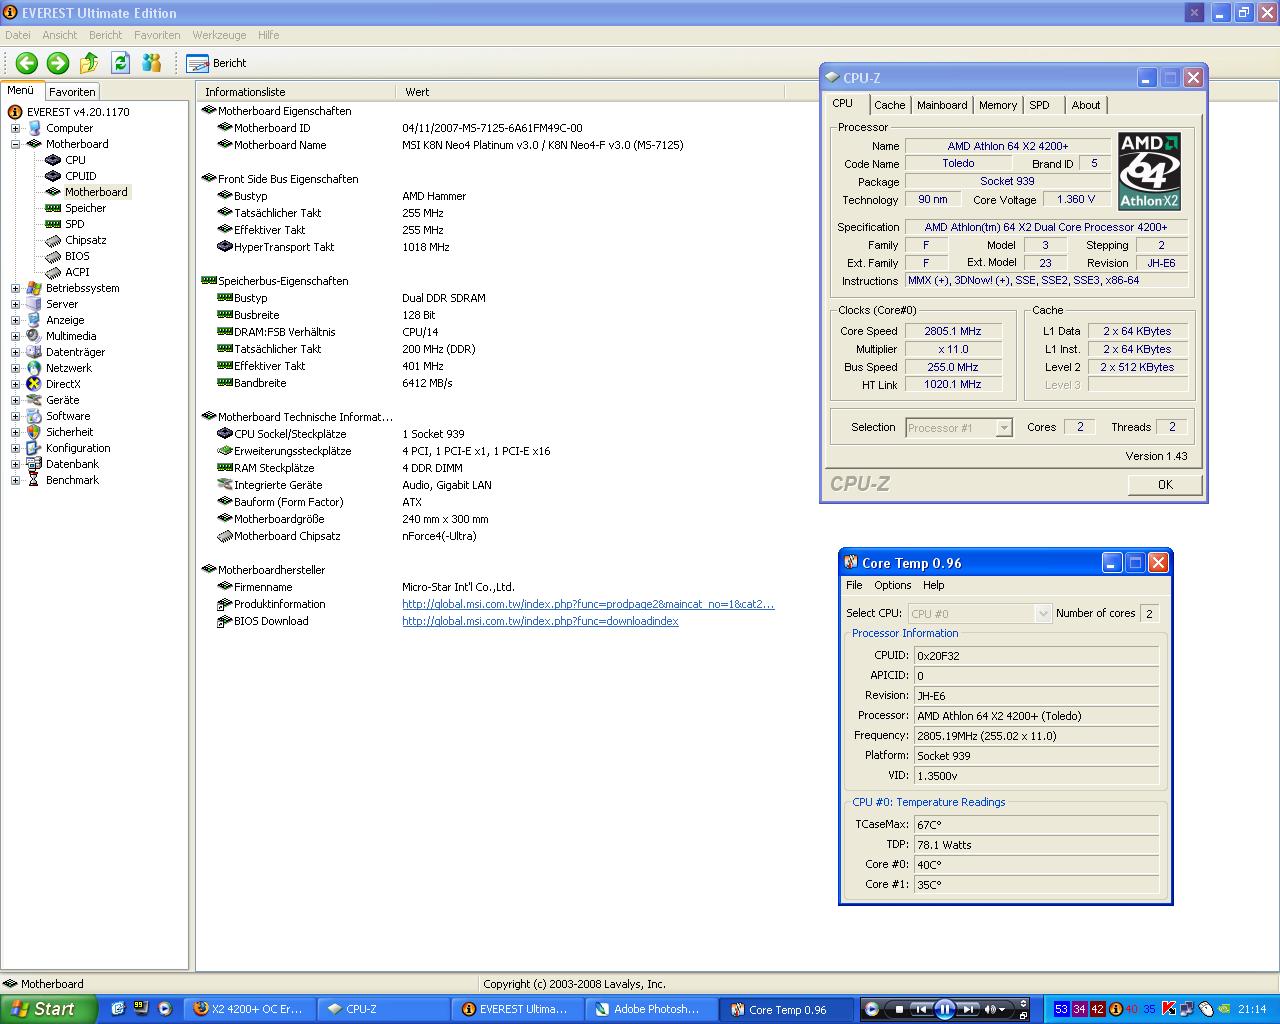This screenshot has width=1280, height=1024.
Task: Click the Sicherheit shield icon in tree
Action: coord(34,432)
